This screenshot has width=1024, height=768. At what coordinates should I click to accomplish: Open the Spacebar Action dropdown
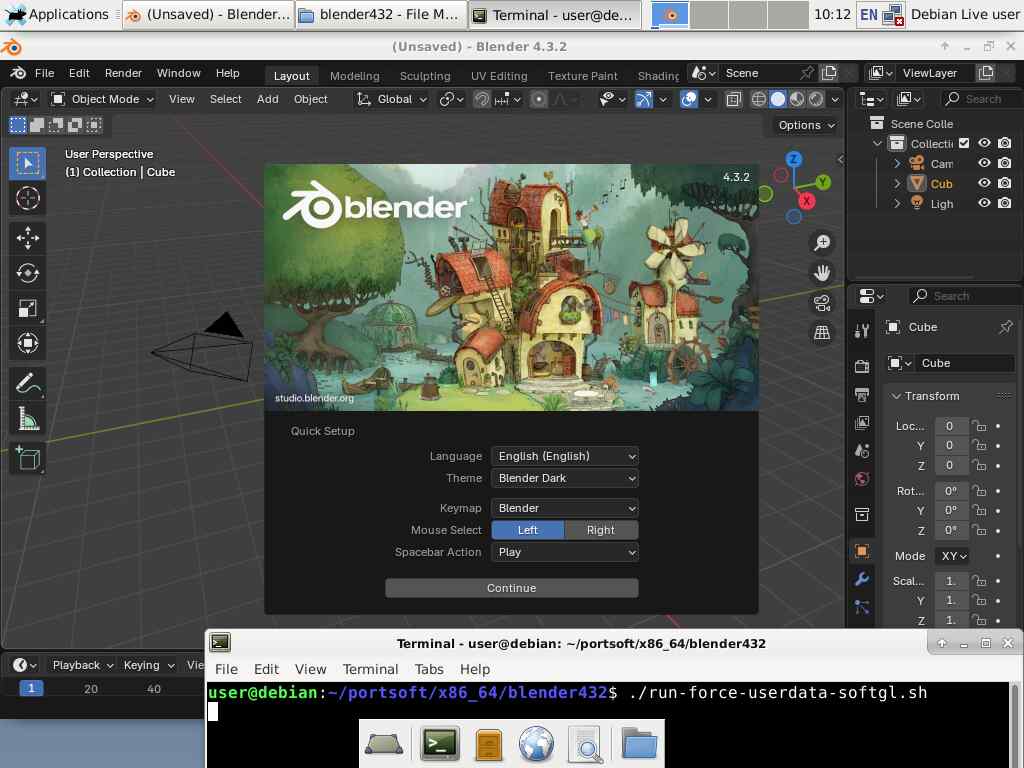565,552
